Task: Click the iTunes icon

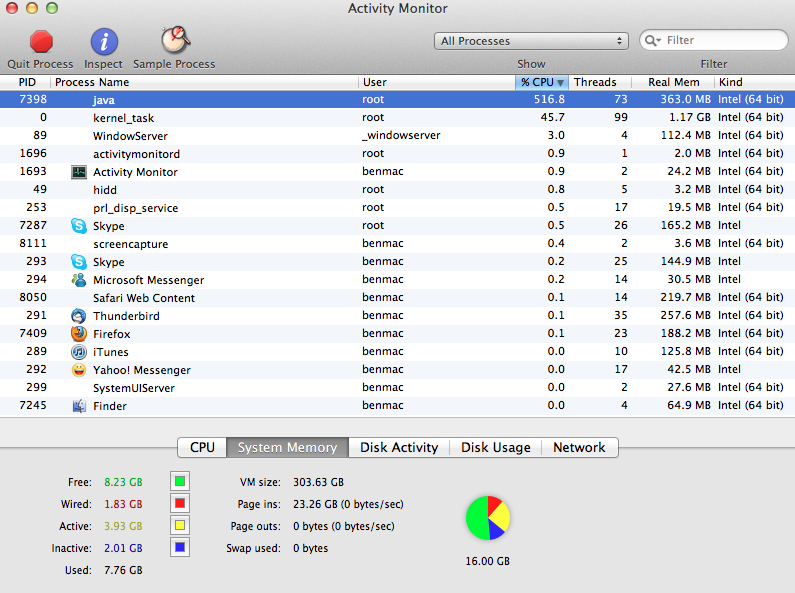Action: pyautogui.click(x=79, y=352)
